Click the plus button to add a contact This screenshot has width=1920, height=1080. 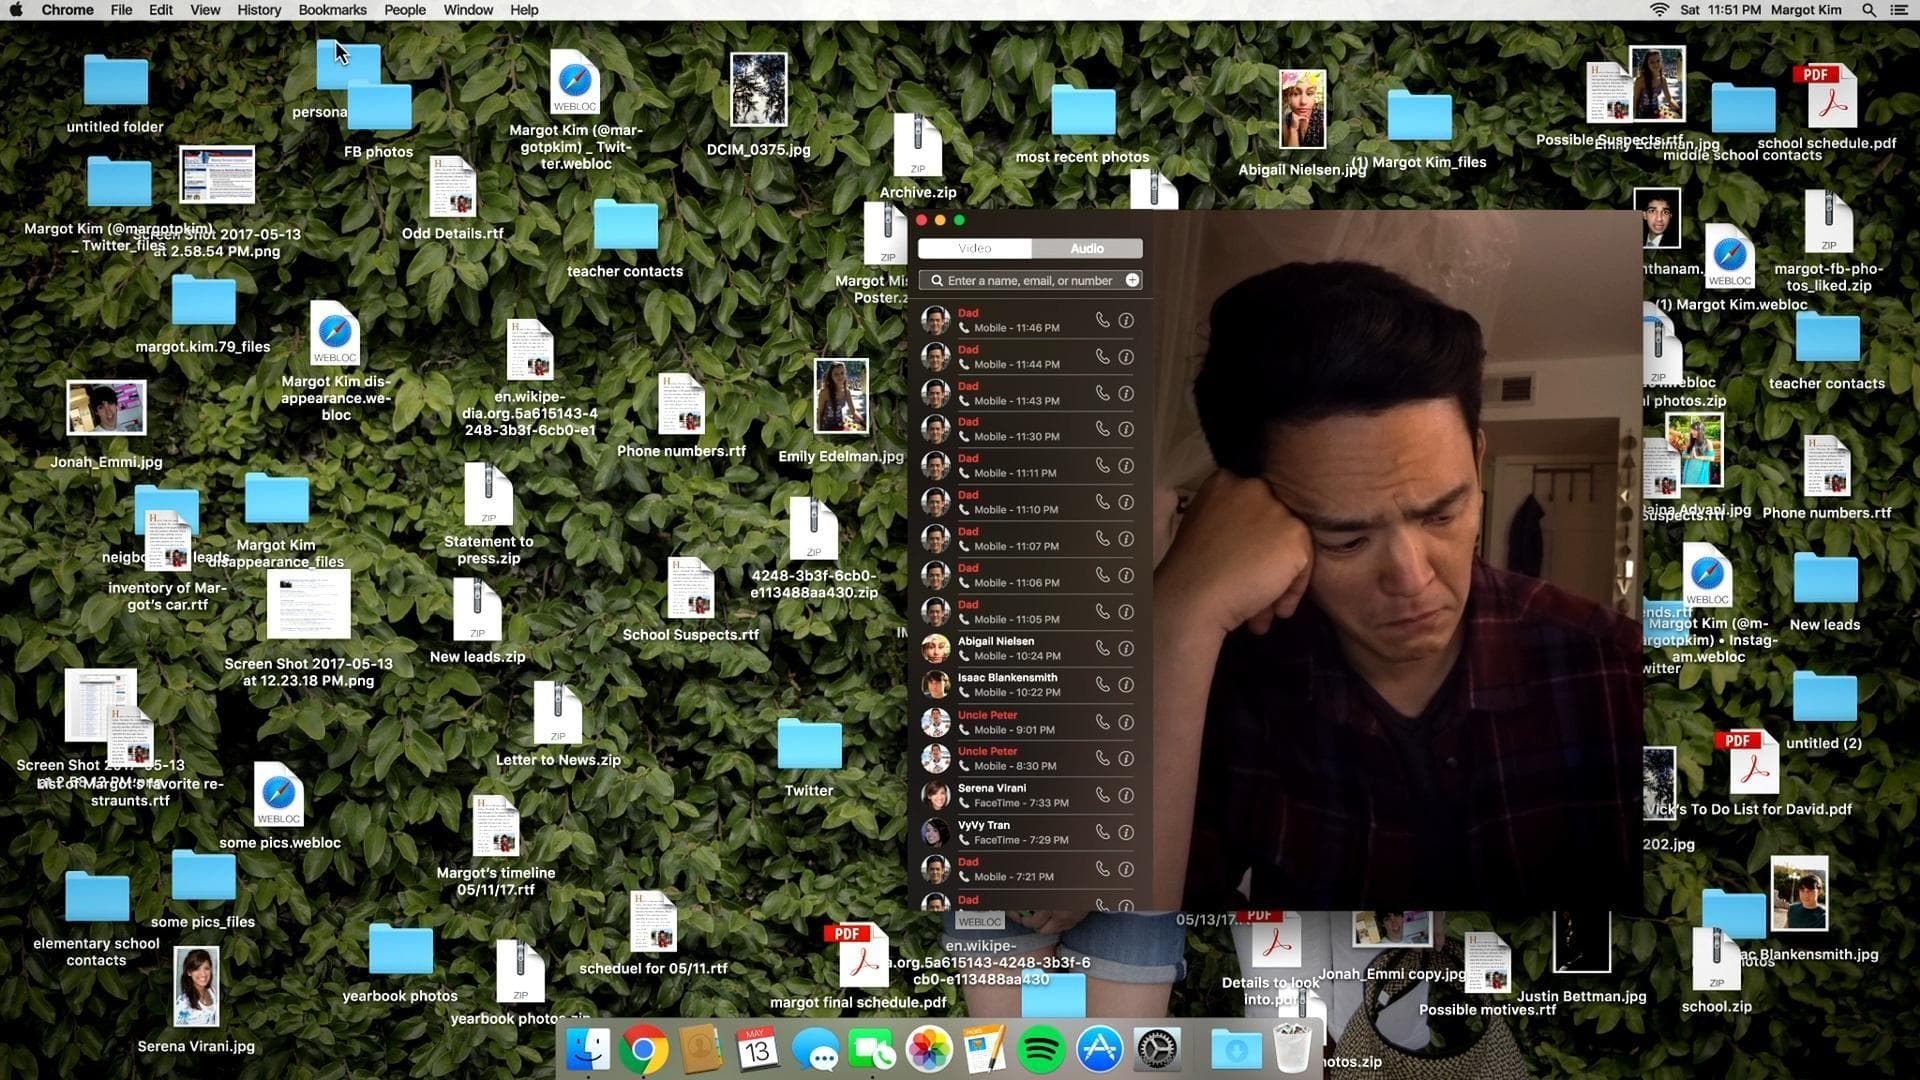click(1131, 280)
